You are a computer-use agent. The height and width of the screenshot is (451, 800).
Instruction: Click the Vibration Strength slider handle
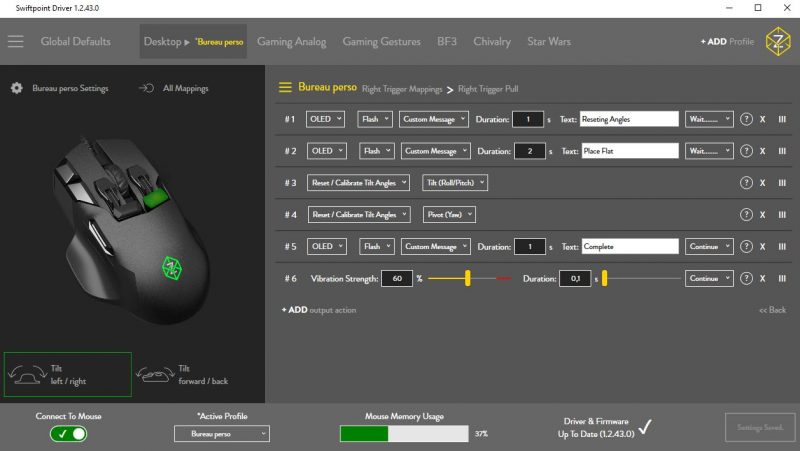[467, 278]
